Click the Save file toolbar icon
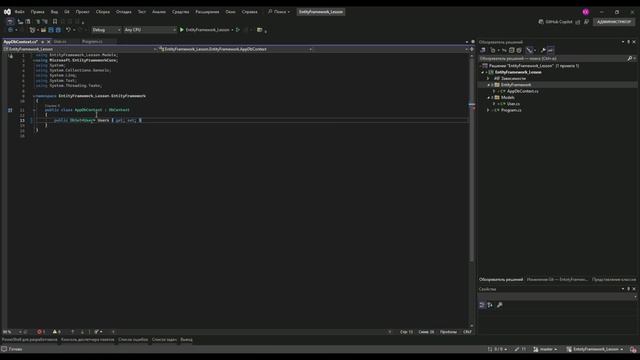The height and width of the screenshot is (360, 640). pyautogui.click(x=51, y=30)
